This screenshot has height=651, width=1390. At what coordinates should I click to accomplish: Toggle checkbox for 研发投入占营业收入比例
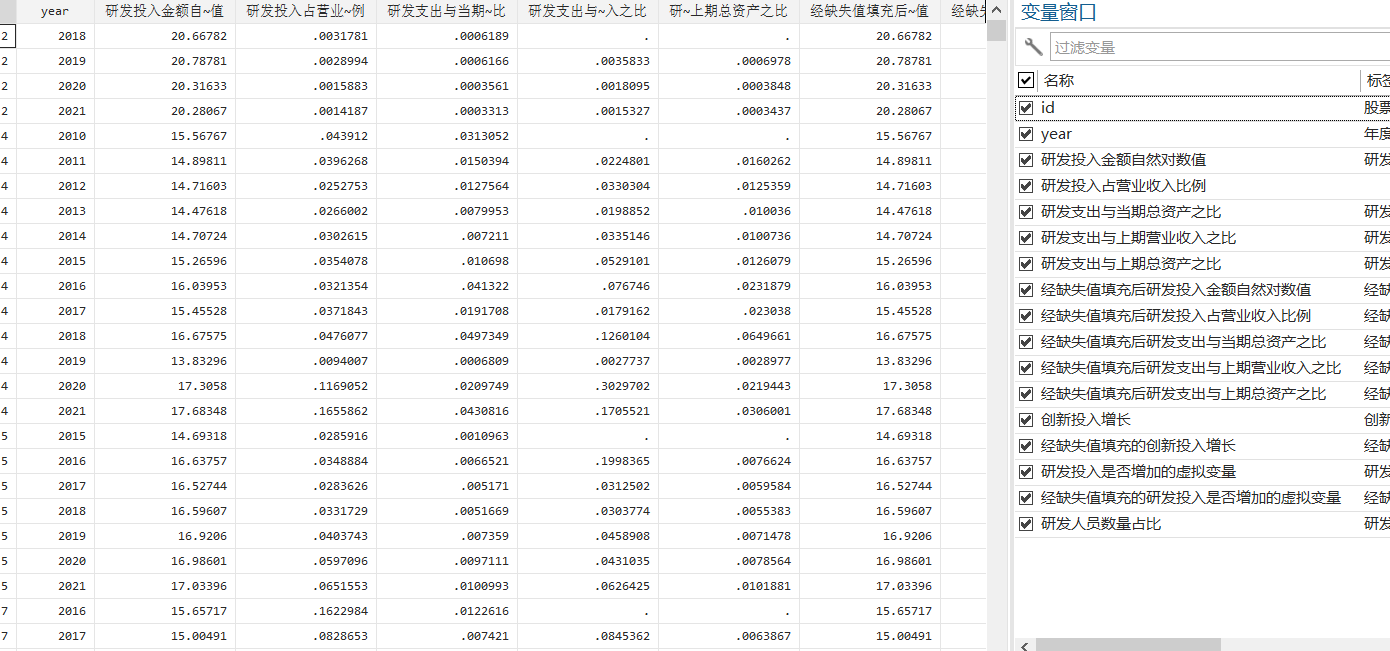(1026, 186)
